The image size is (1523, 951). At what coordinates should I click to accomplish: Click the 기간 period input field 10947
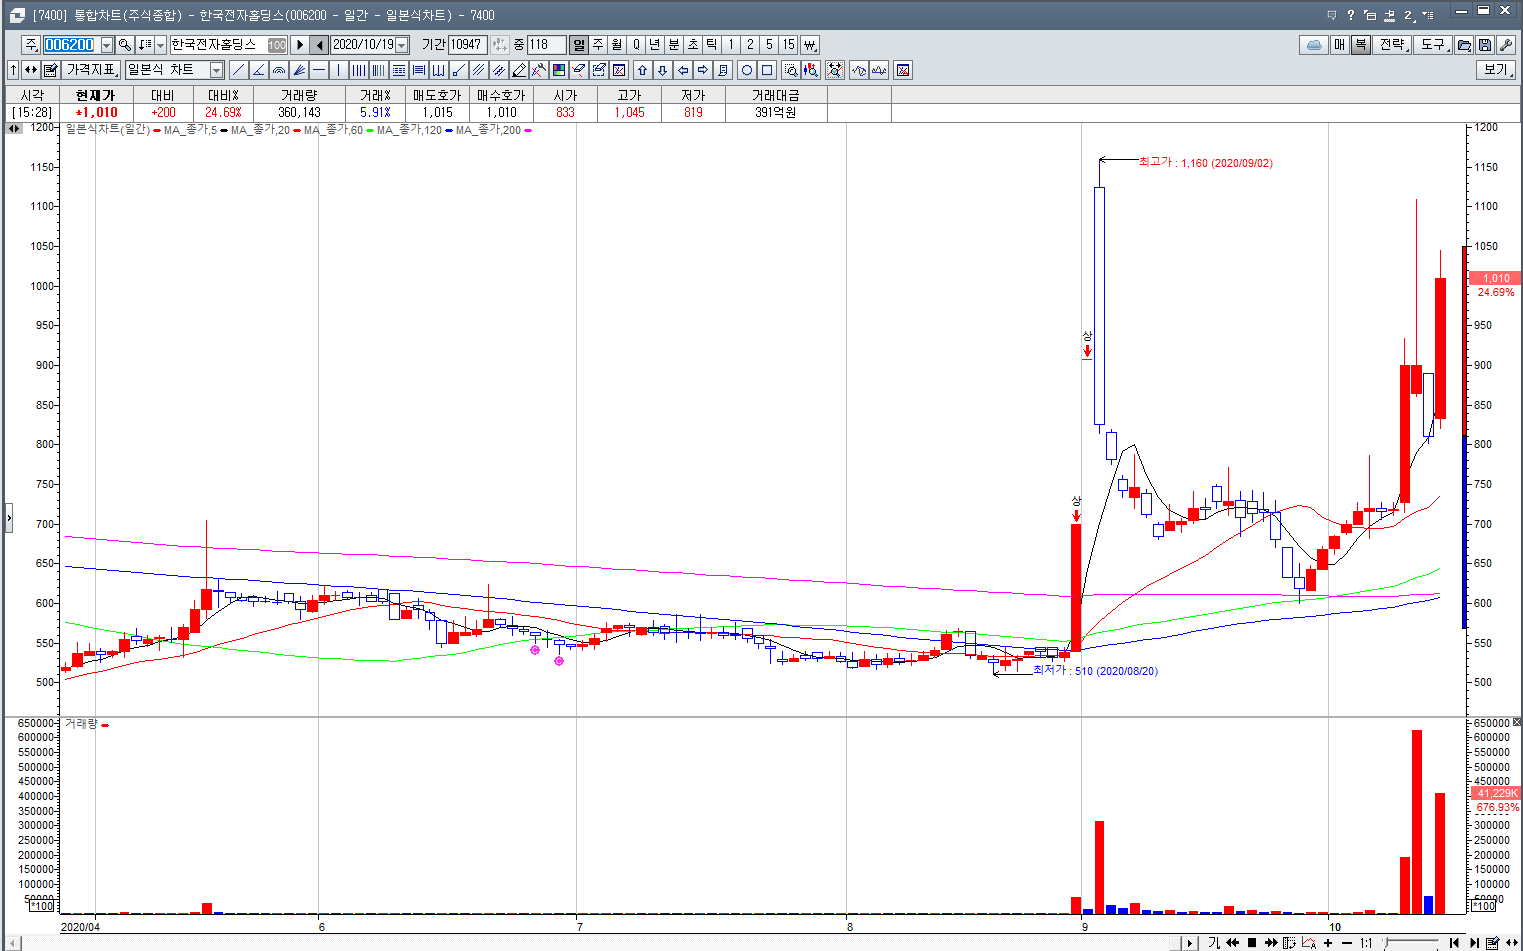(467, 45)
